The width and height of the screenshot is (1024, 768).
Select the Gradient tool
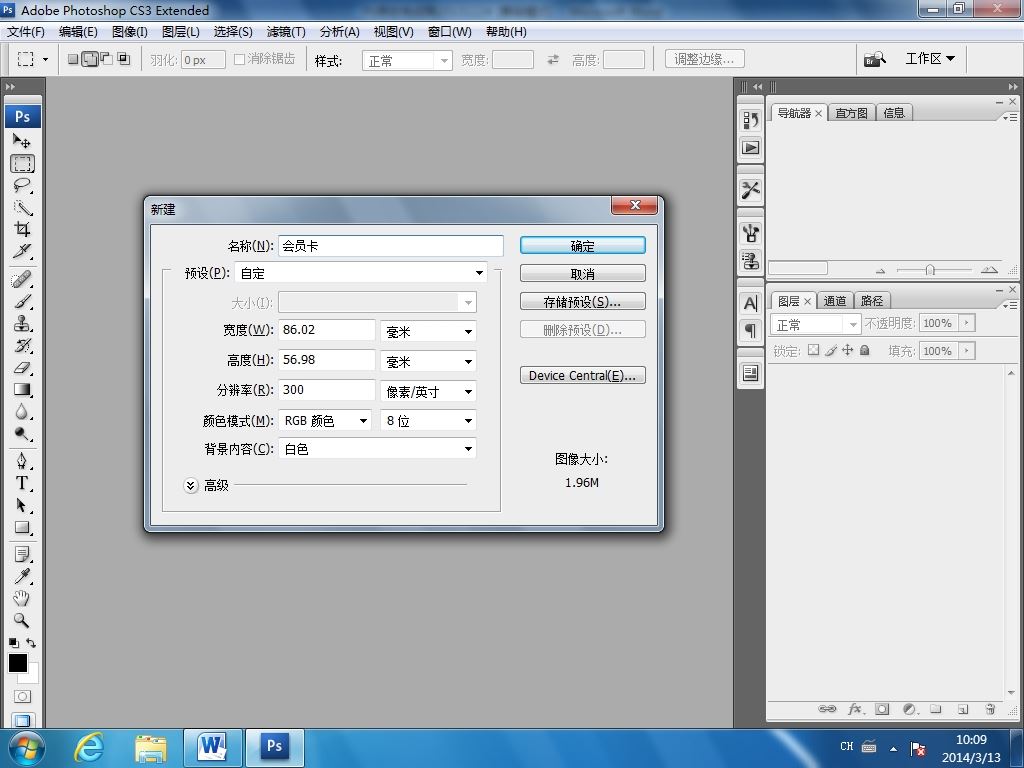[22, 390]
